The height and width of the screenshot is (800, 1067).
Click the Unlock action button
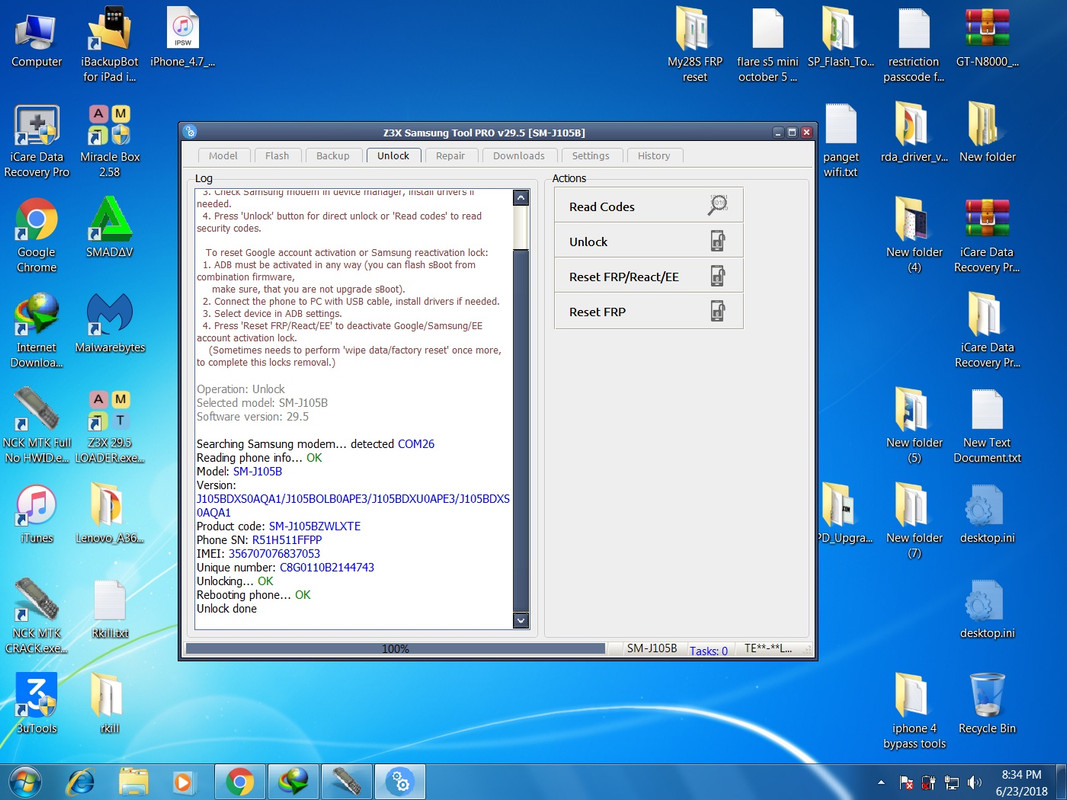pyautogui.click(x=649, y=241)
